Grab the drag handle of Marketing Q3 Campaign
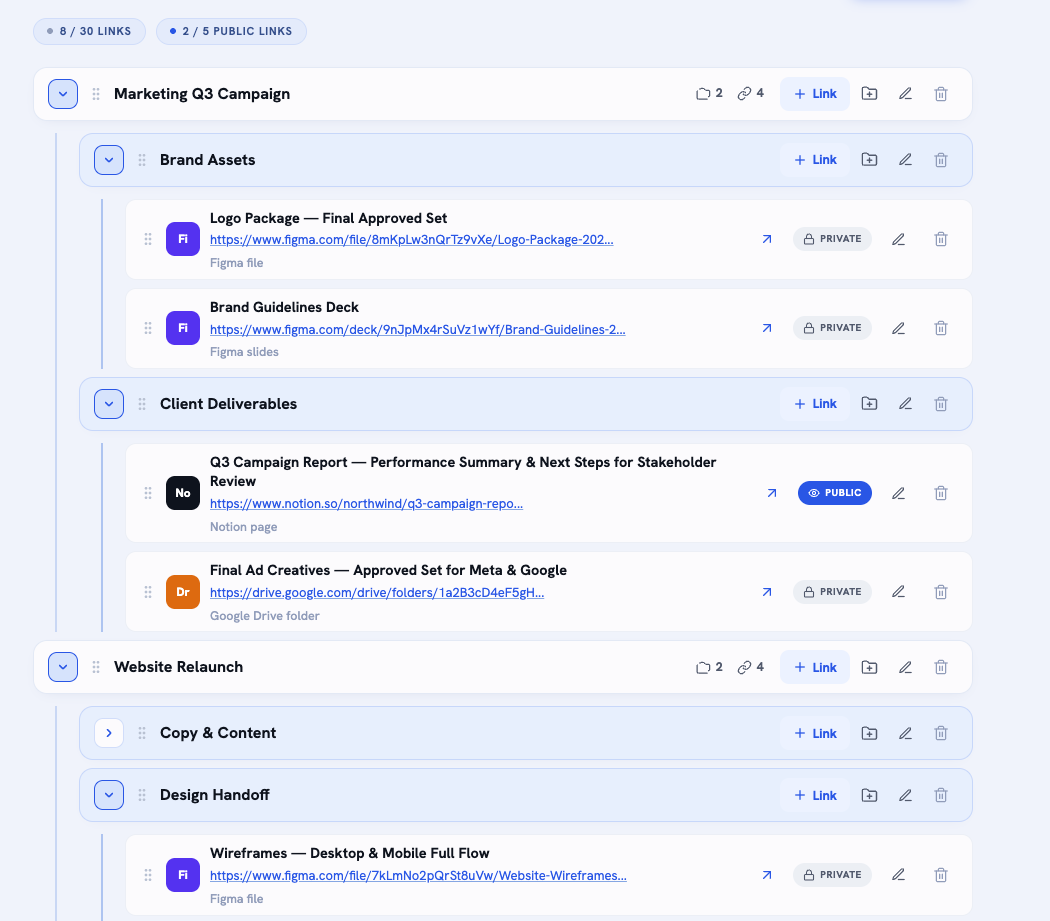 tap(96, 94)
